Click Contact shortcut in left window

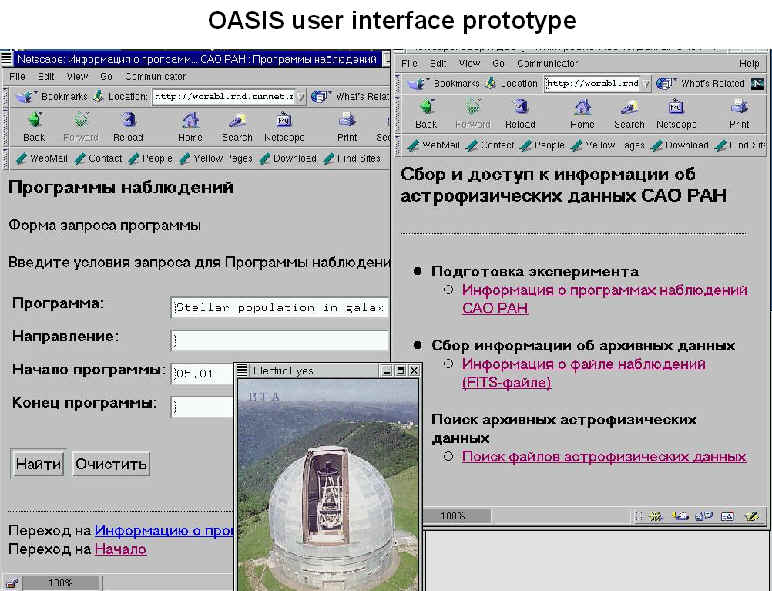click(98, 159)
